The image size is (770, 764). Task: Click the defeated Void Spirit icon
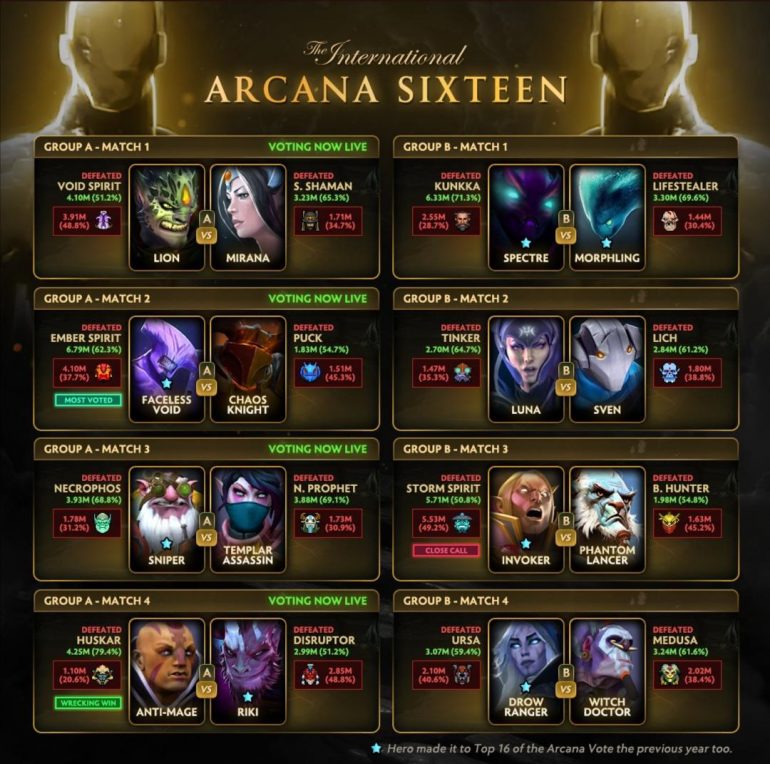pyautogui.click(x=104, y=221)
